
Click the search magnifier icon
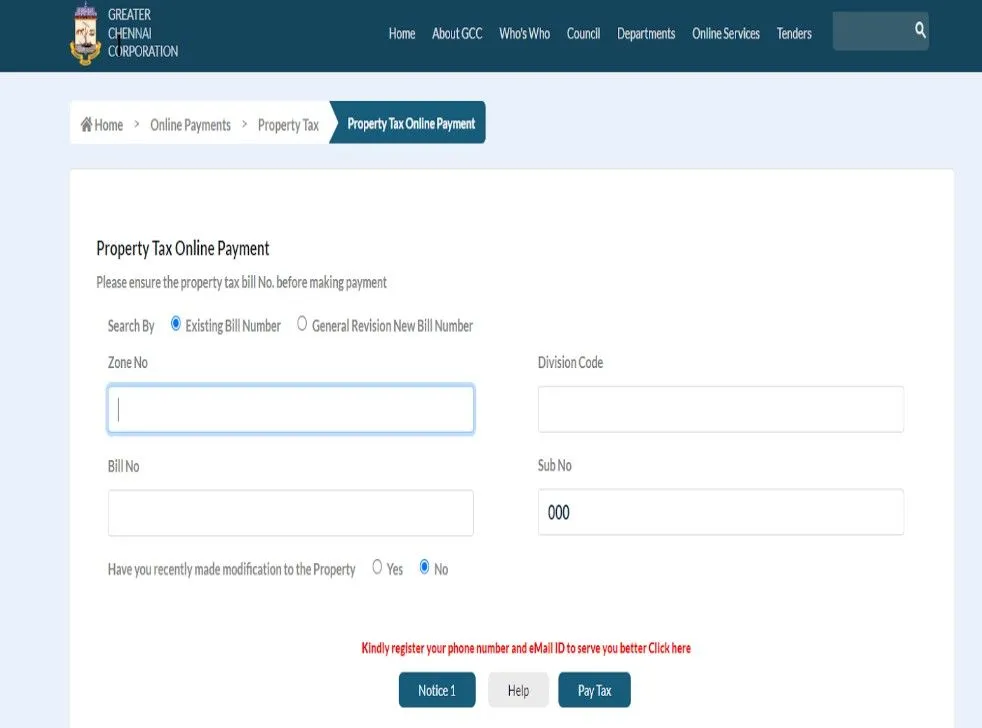coord(918,31)
